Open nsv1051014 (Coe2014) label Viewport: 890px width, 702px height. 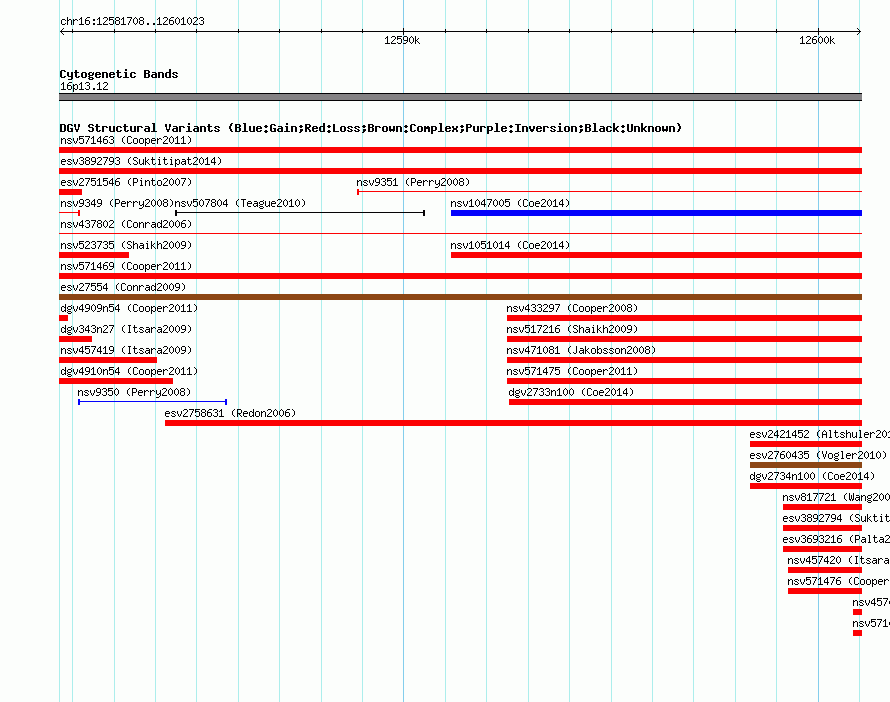click(x=510, y=245)
